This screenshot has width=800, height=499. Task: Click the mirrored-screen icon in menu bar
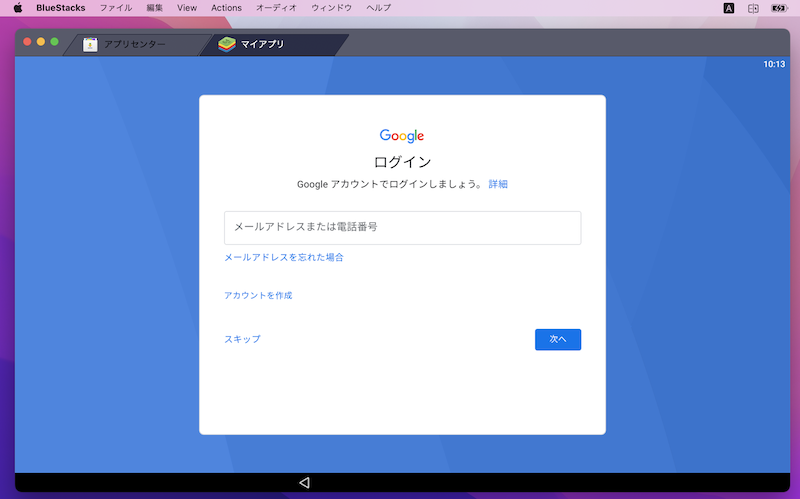coord(753,7)
